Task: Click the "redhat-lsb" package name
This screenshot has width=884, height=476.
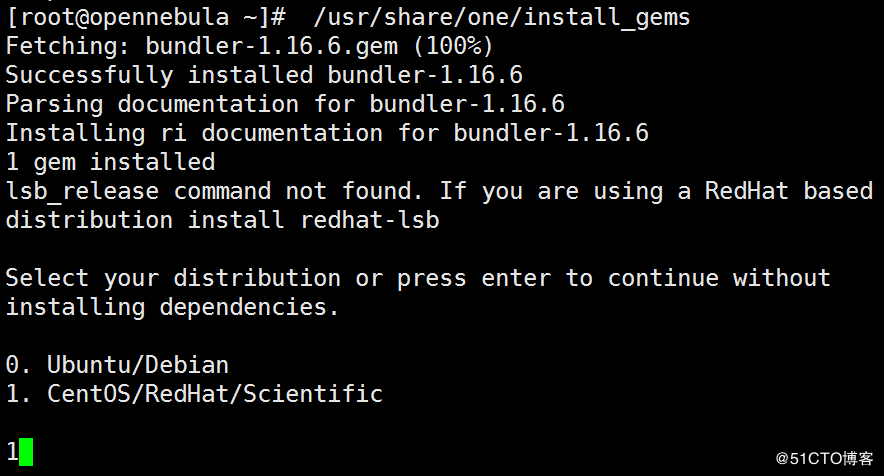Action: click(x=369, y=220)
